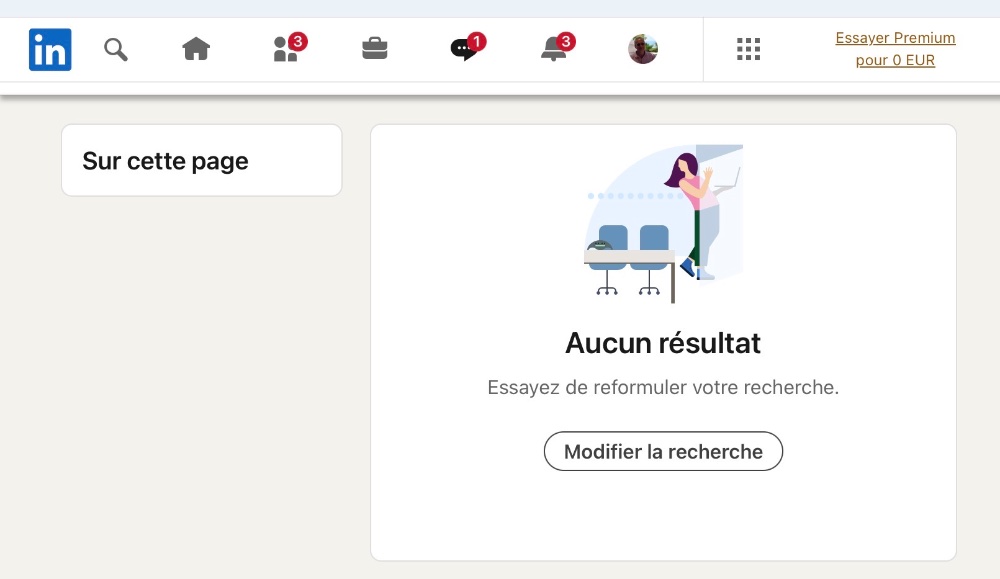Open the My Network people icon
Image resolution: width=1000 pixels, height=579 pixels.
point(286,50)
